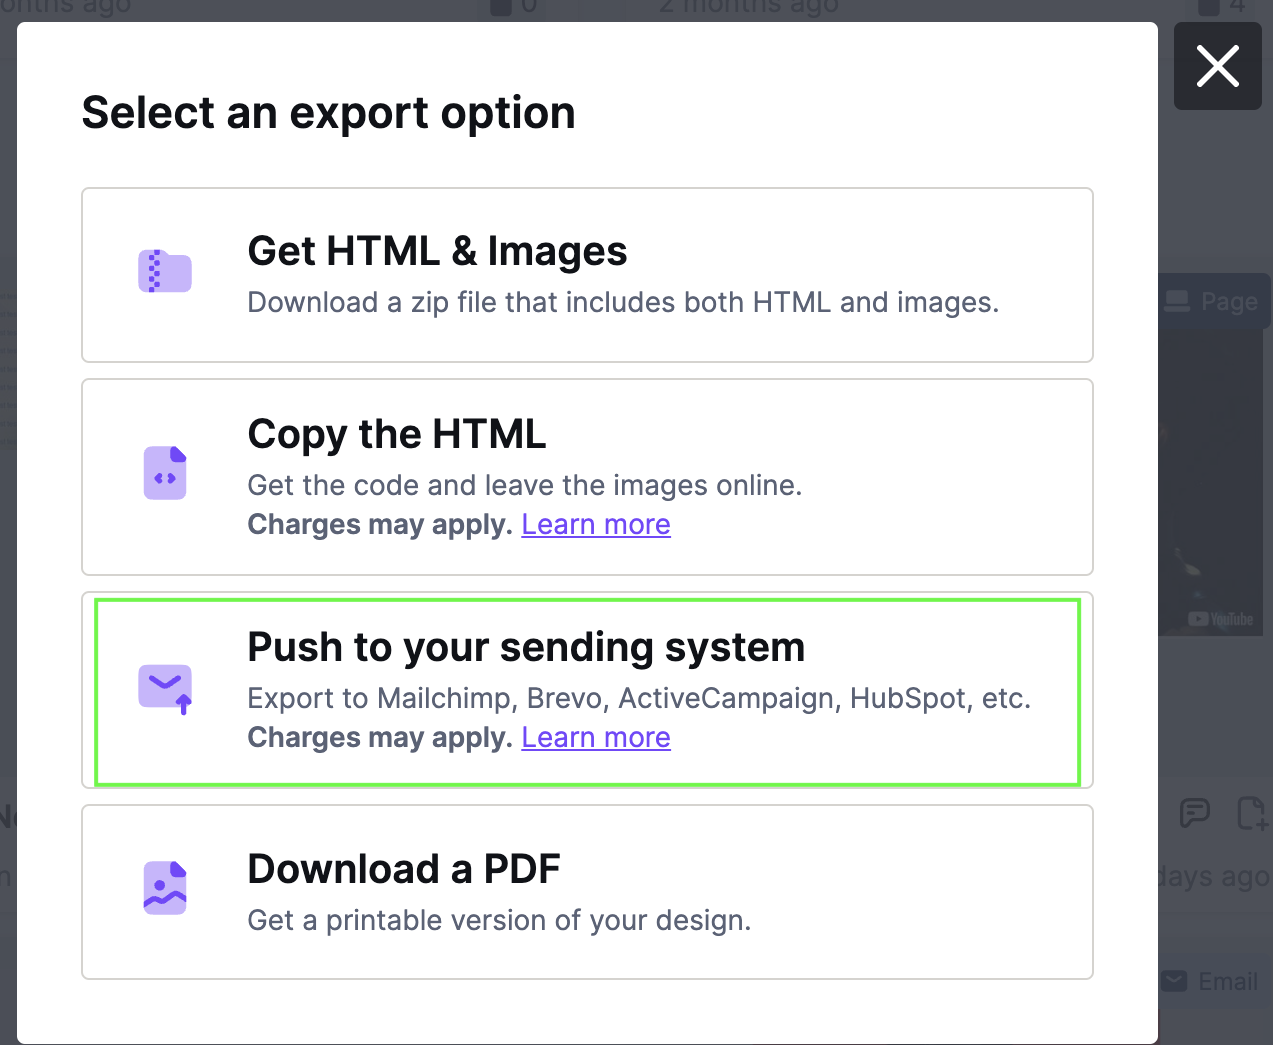Click the envelope upload icon for sending system
The image size is (1273, 1045).
pos(165,689)
